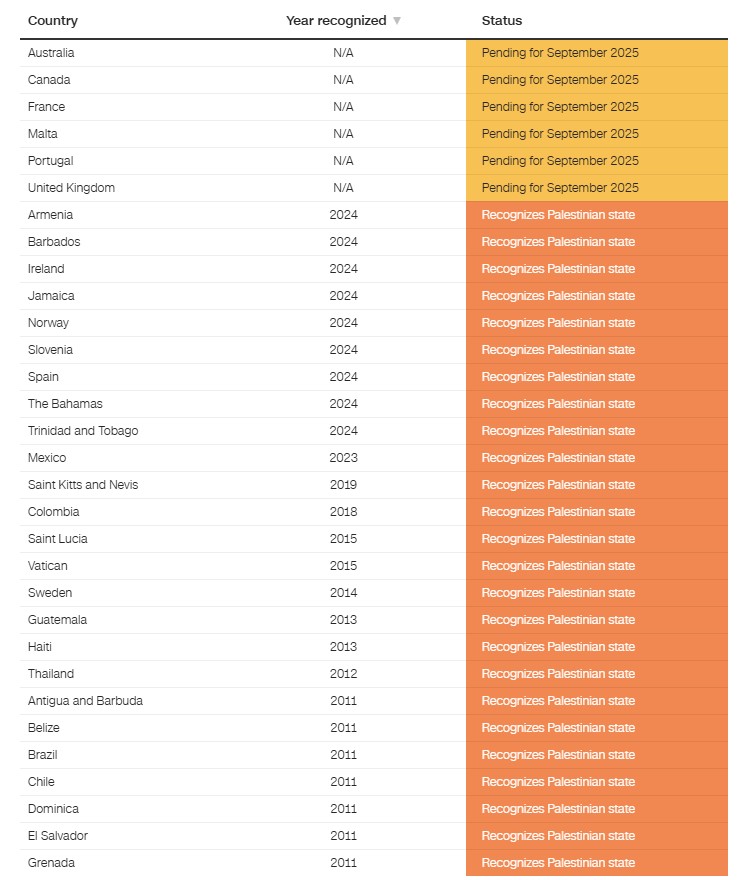Click the Ireland country cell
The width and height of the screenshot is (743, 880).
(x=46, y=269)
